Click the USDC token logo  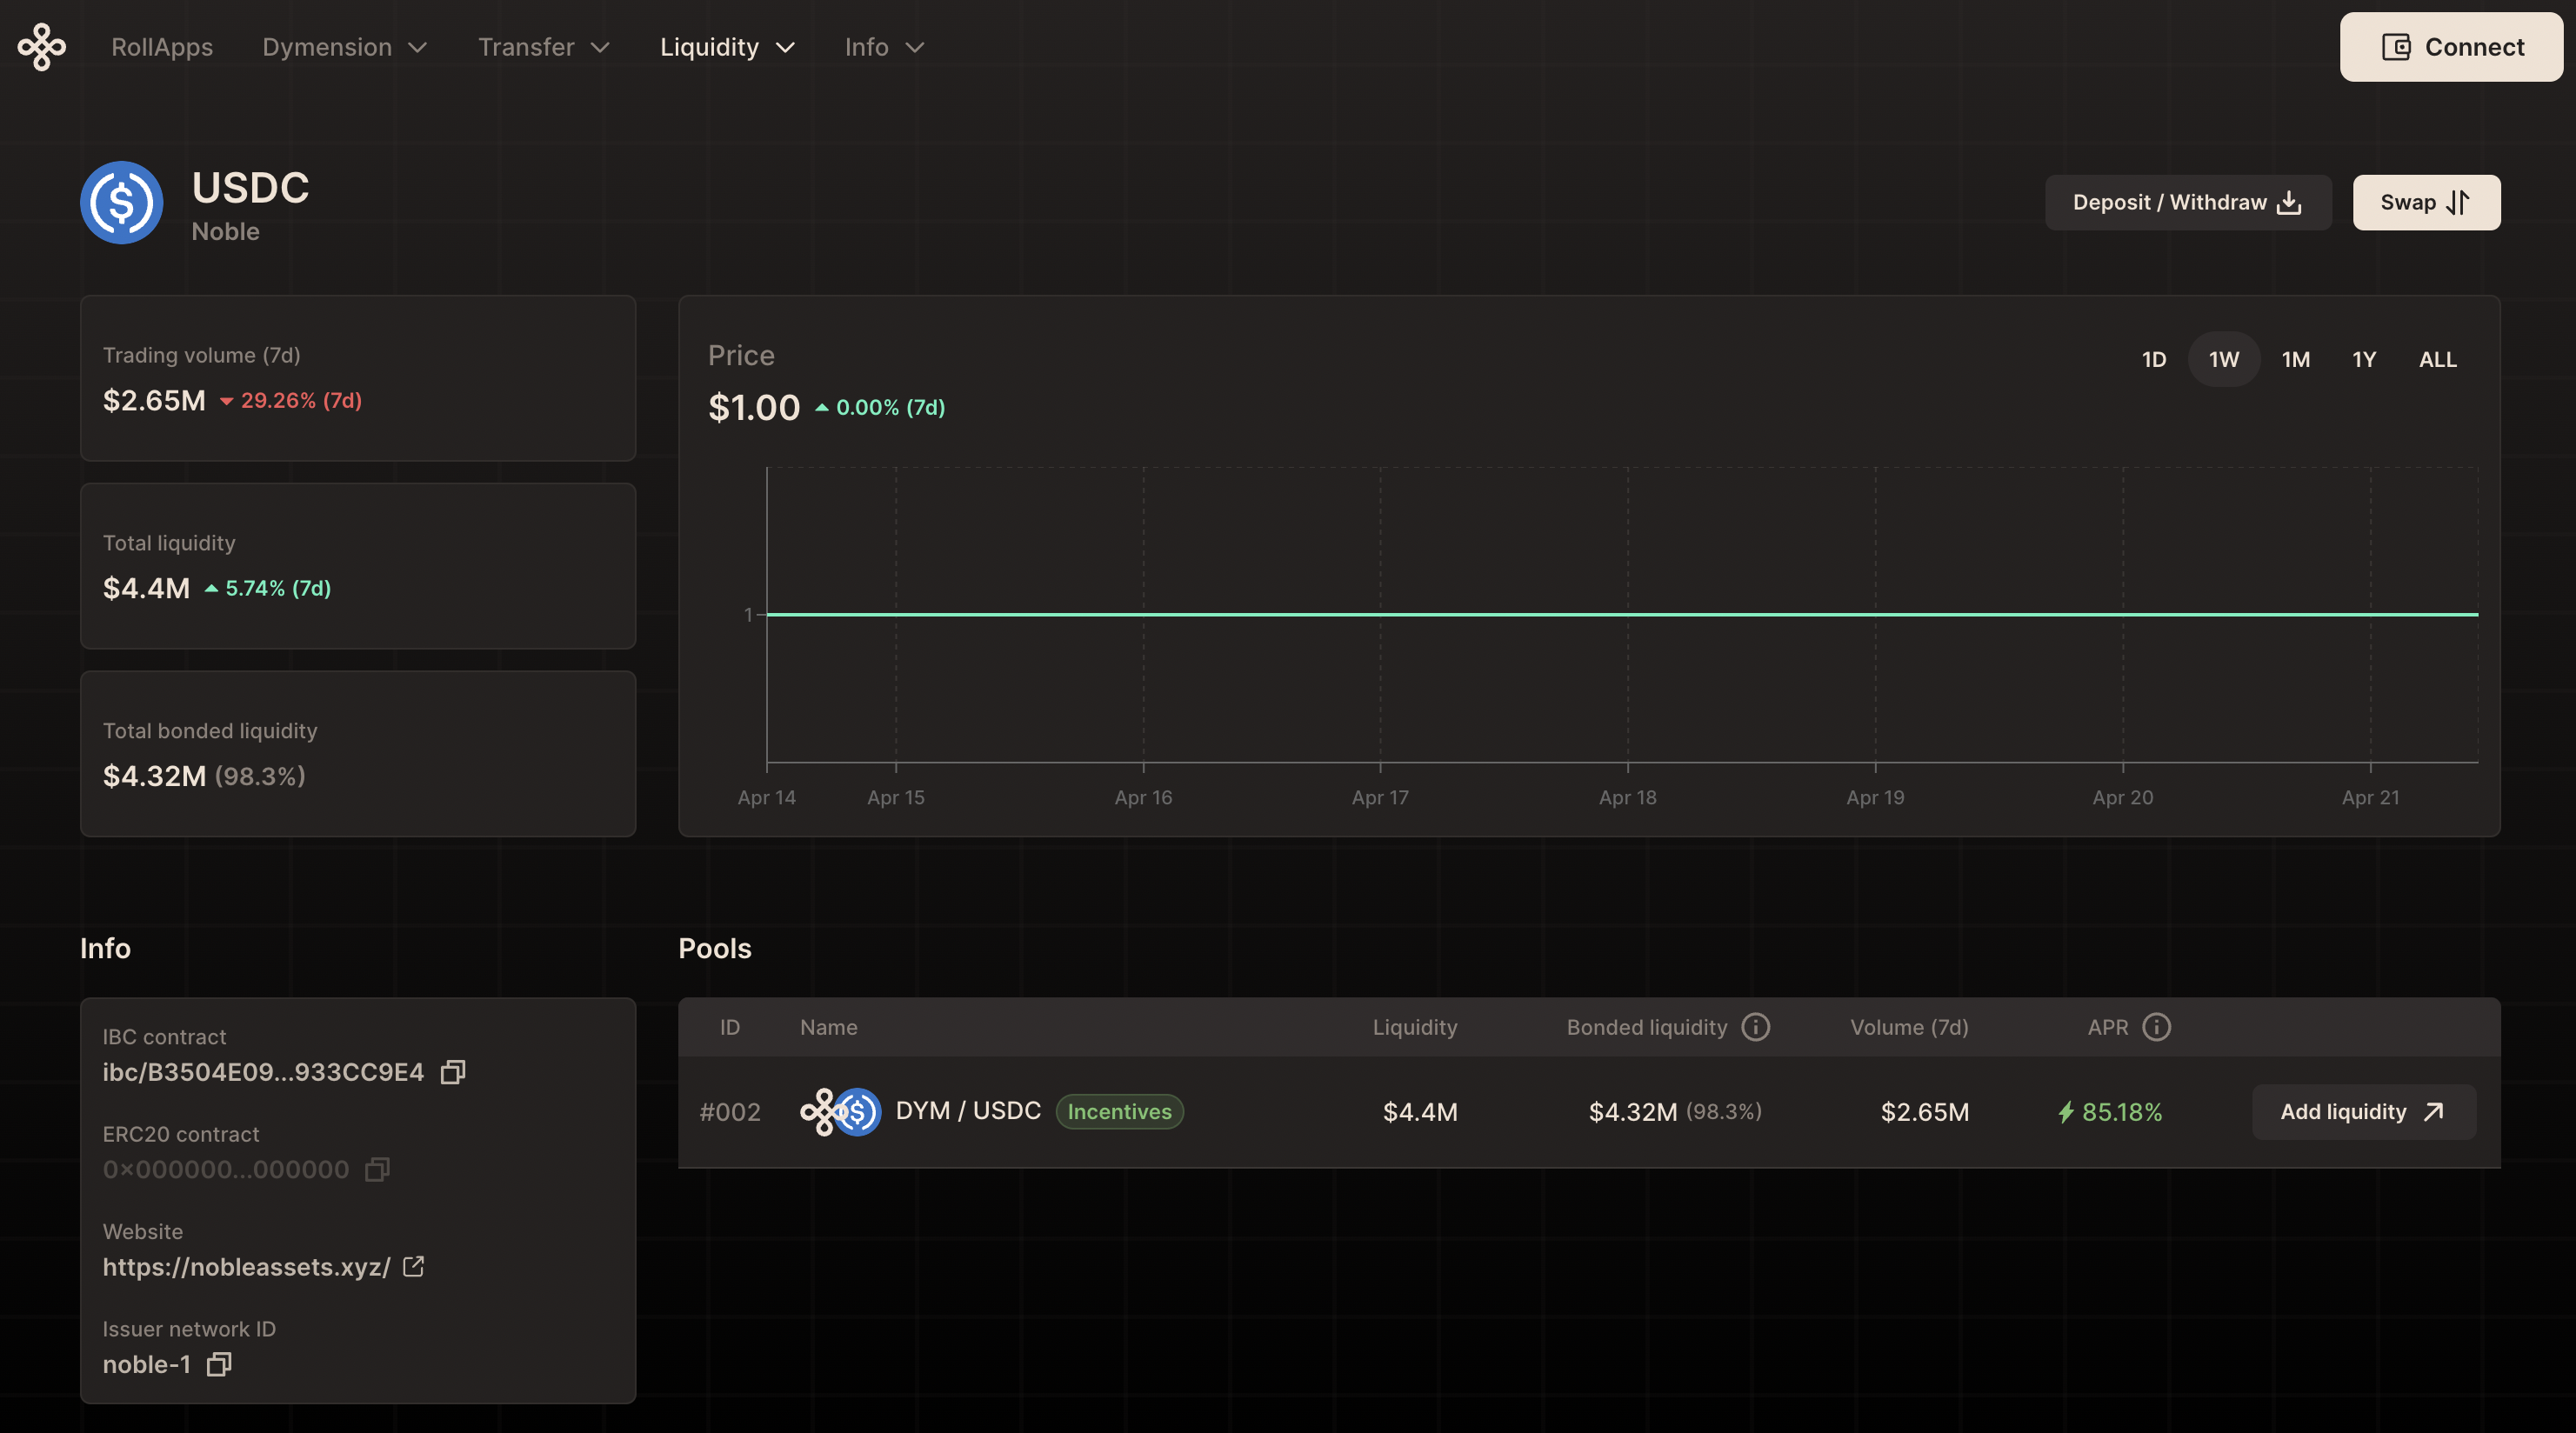click(122, 202)
